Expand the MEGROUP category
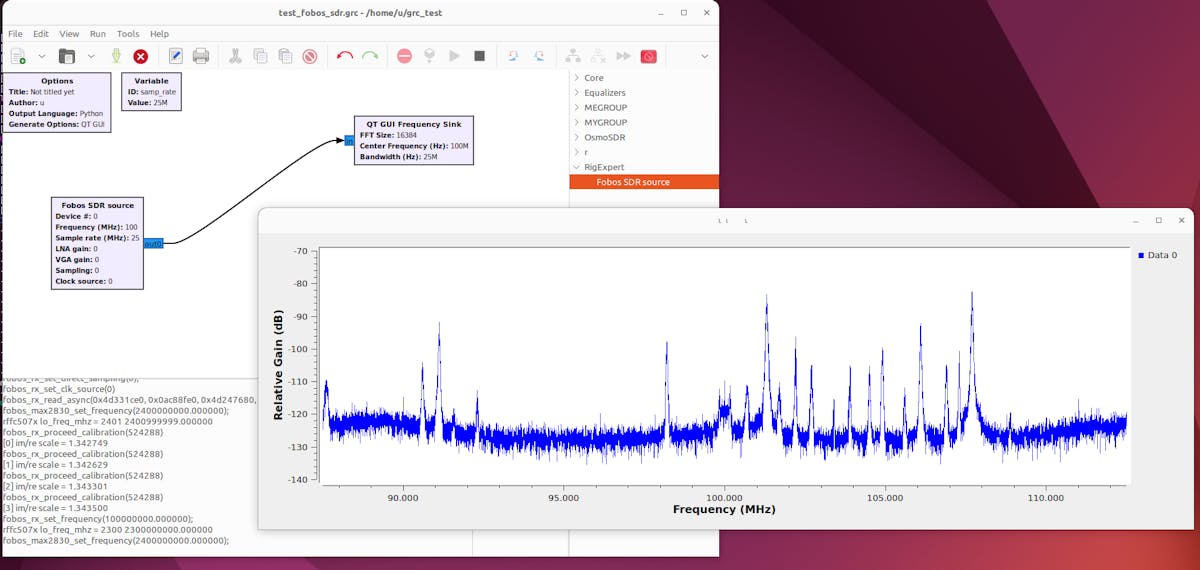This screenshot has height=570, width=1200. [577, 108]
